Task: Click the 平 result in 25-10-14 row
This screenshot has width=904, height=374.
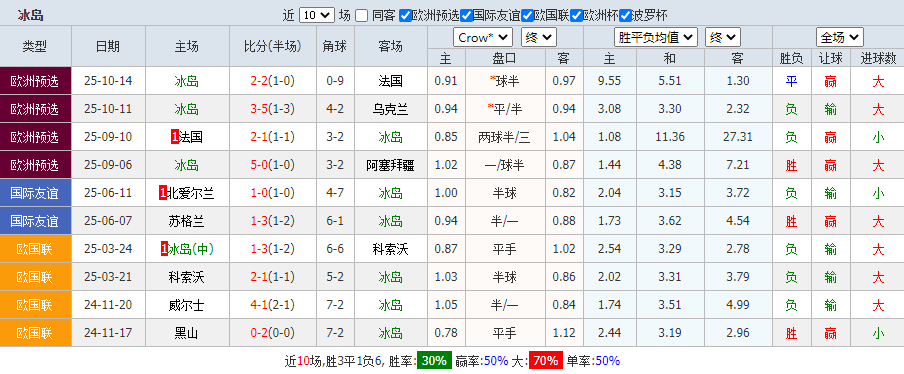Action: (x=792, y=81)
